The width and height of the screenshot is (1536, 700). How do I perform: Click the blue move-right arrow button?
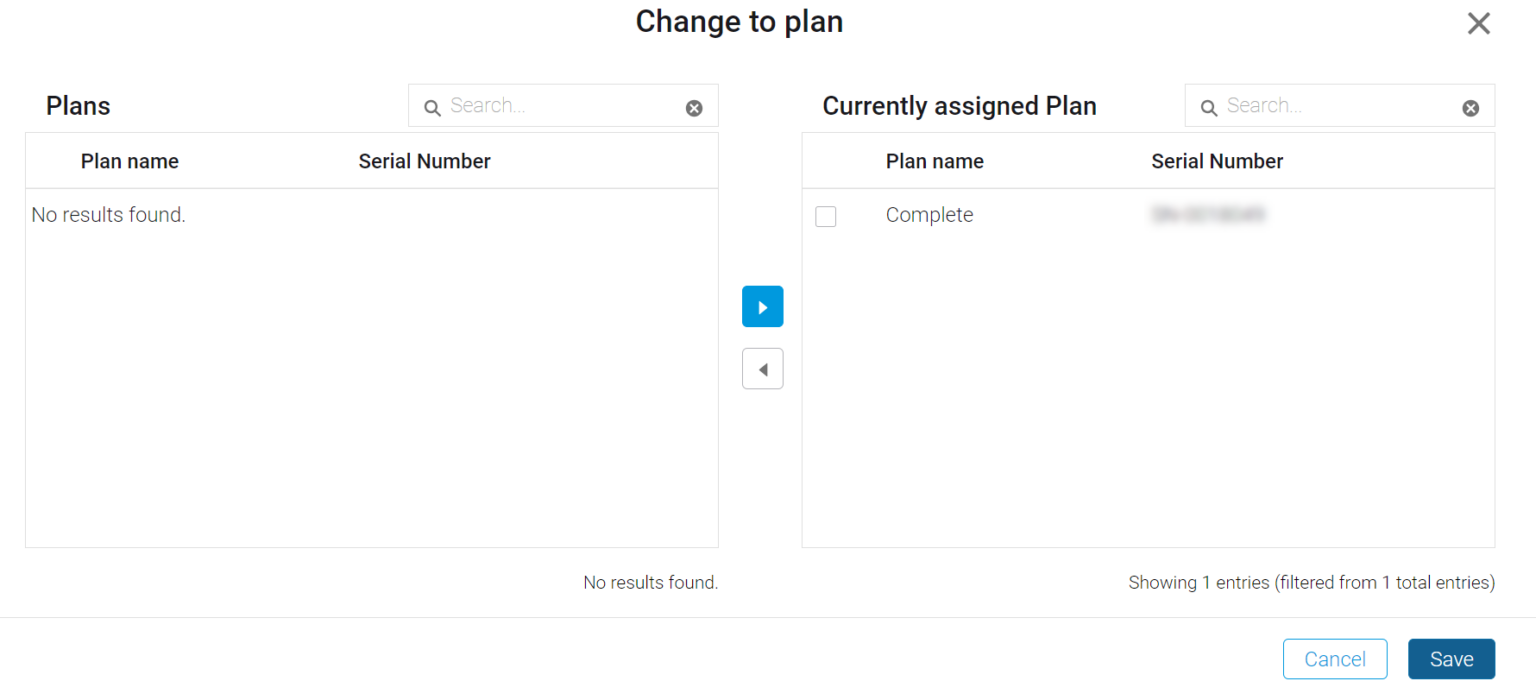coord(762,307)
